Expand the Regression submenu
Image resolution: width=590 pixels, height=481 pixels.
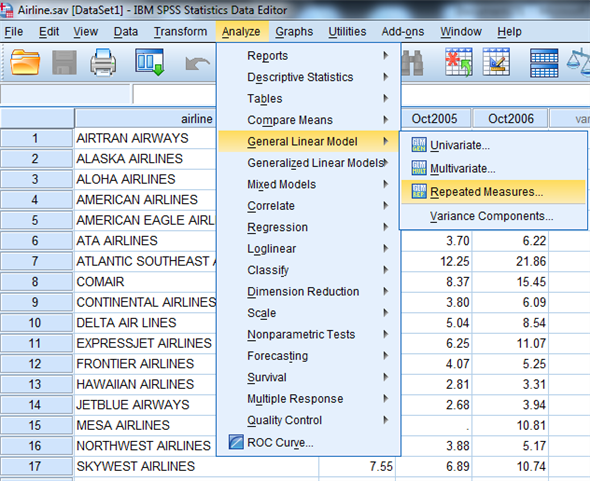(x=309, y=227)
